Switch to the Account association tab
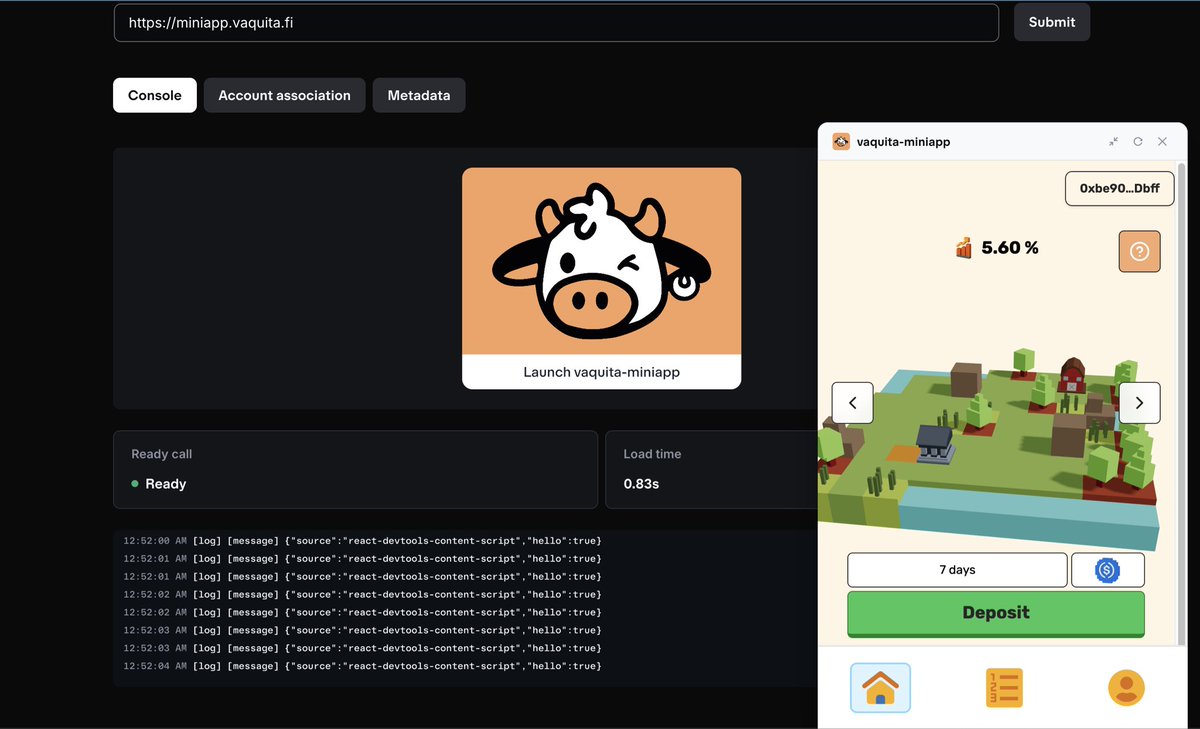Screen dimensions: 1200x729 pyautogui.click(x=284, y=95)
